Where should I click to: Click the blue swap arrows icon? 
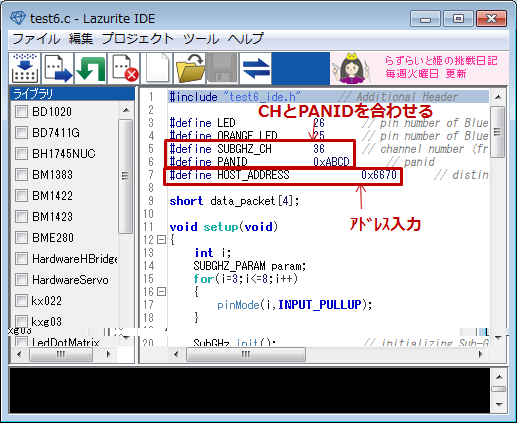[x=255, y=68]
